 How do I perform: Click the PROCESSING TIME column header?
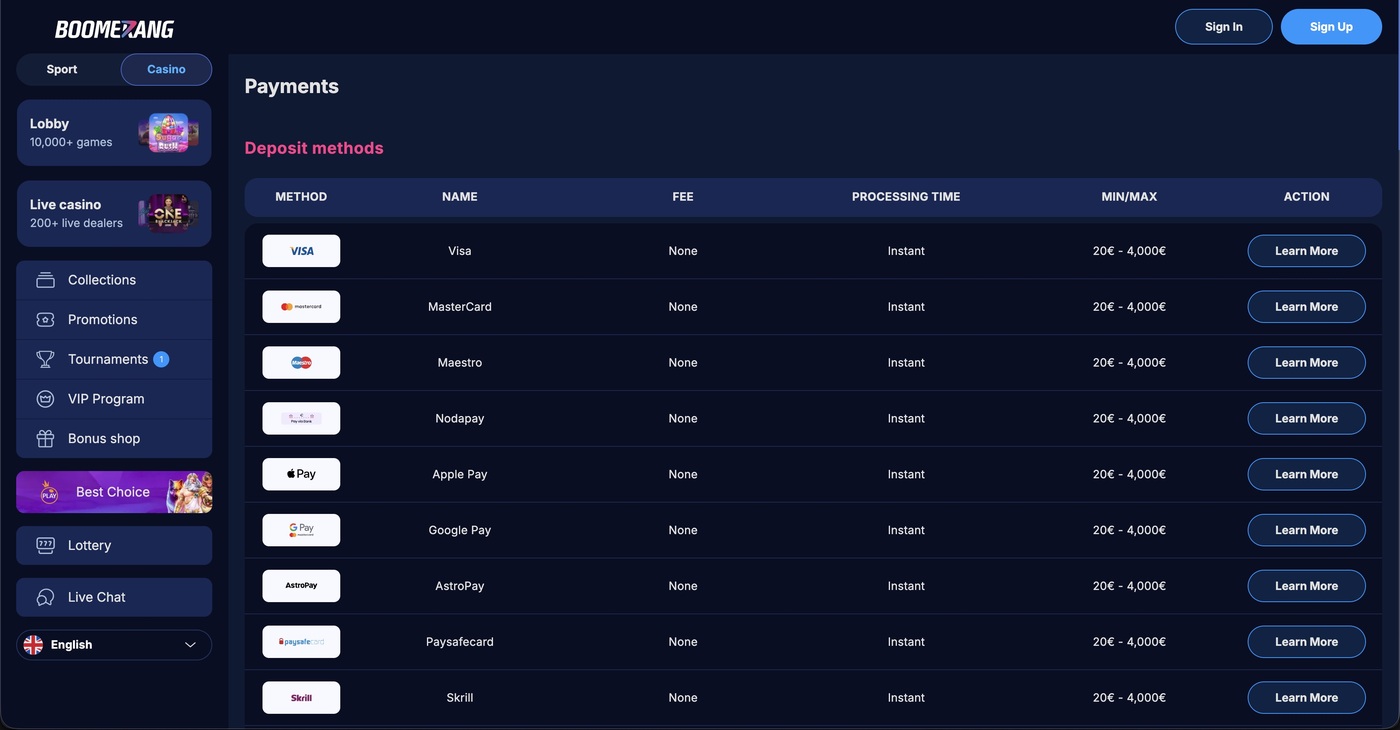(x=906, y=197)
